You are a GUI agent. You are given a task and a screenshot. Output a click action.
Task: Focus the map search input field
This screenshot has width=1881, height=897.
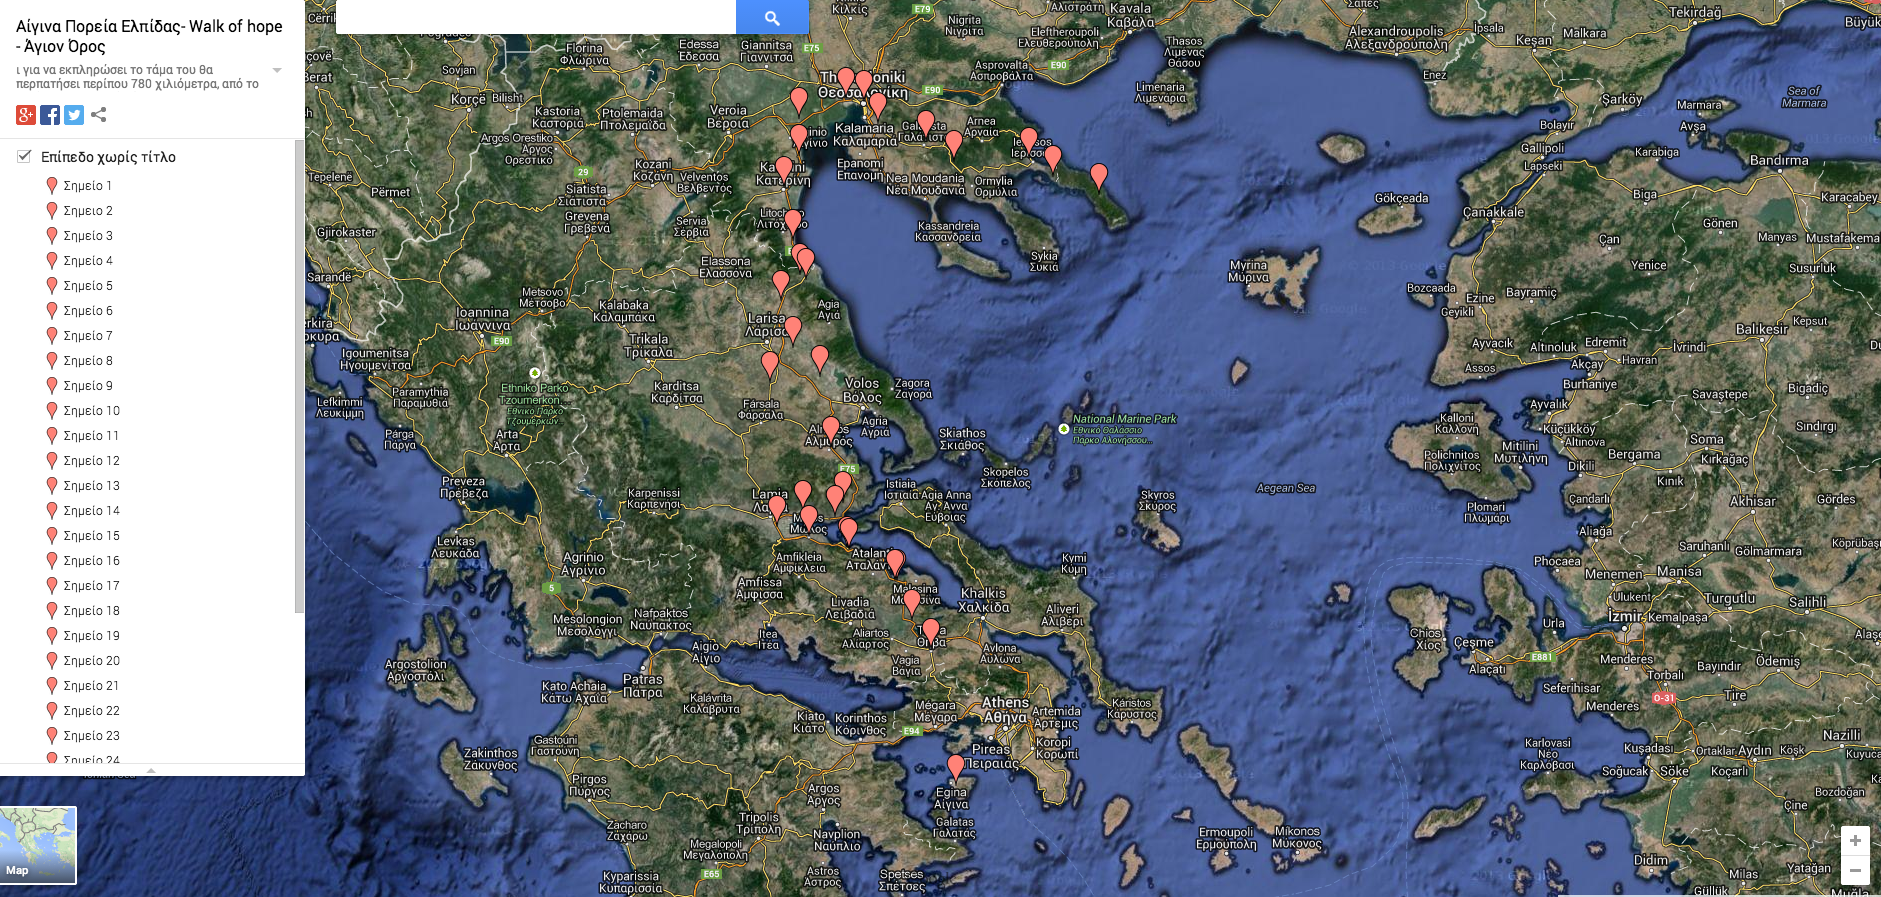coord(535,17)
